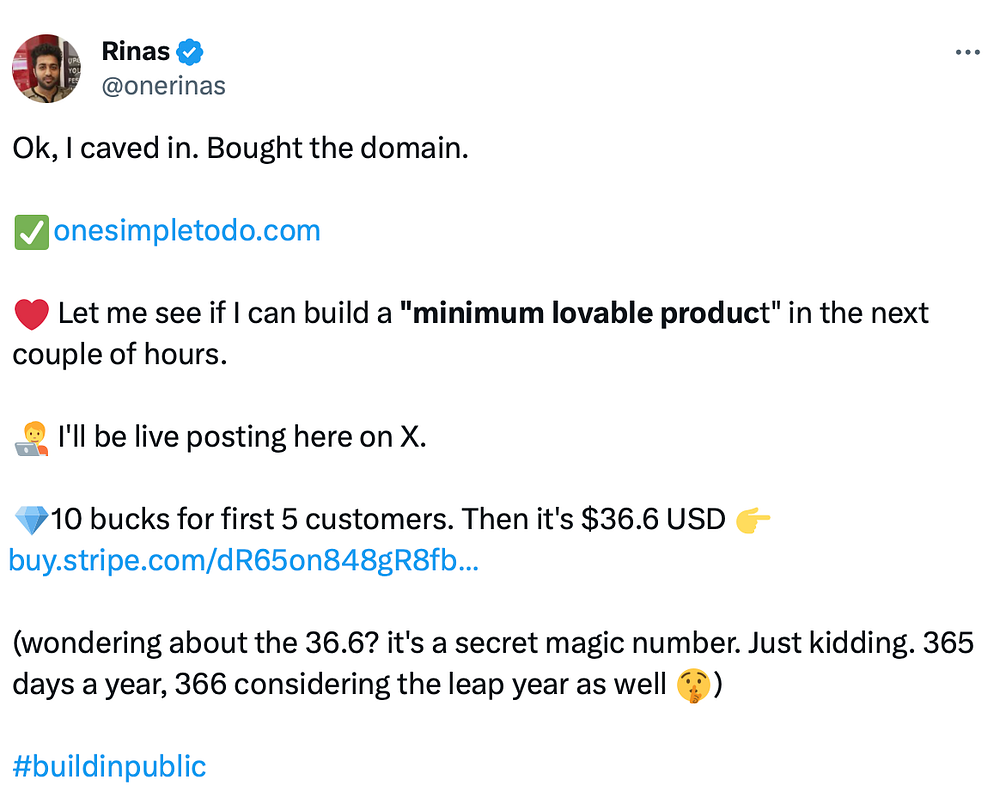Click the red heart emoji
Viewport: 1000px width, 804px height.
click(30, 314)
